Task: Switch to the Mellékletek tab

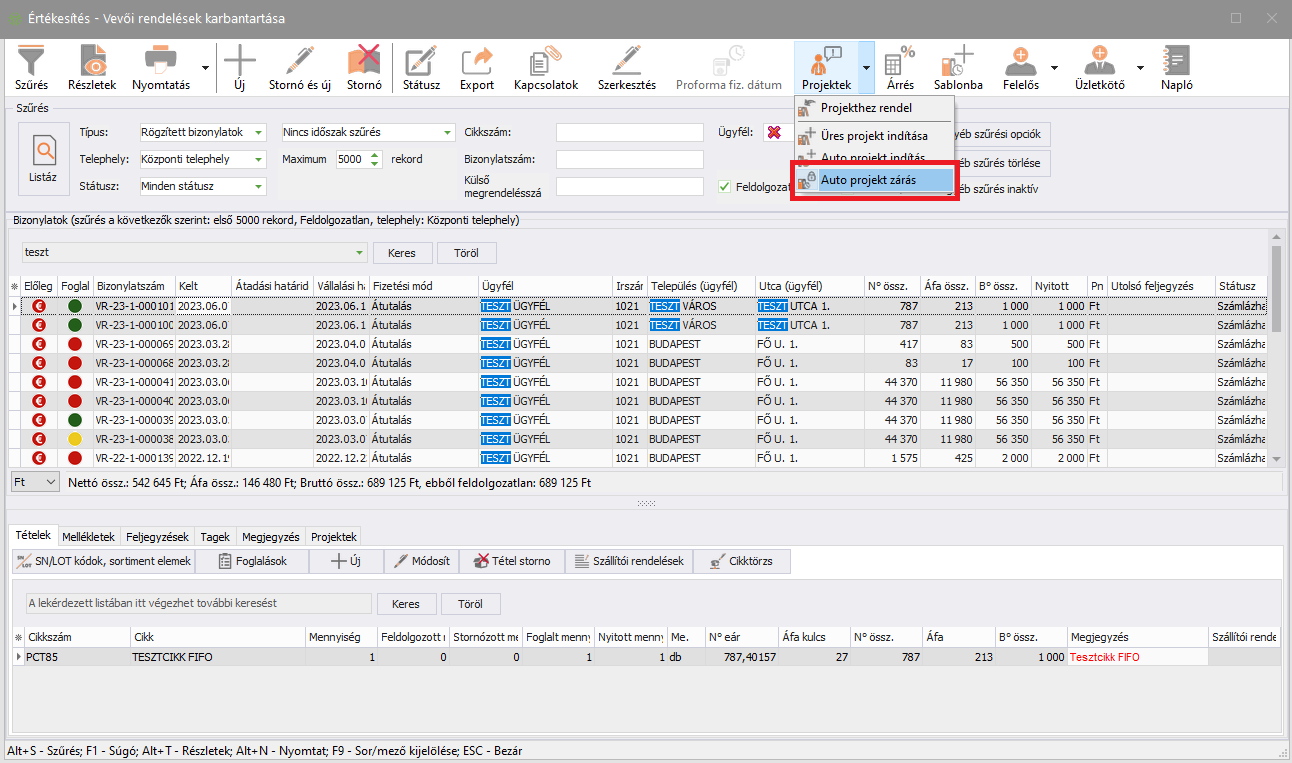Action: click(x=90, y=537)
